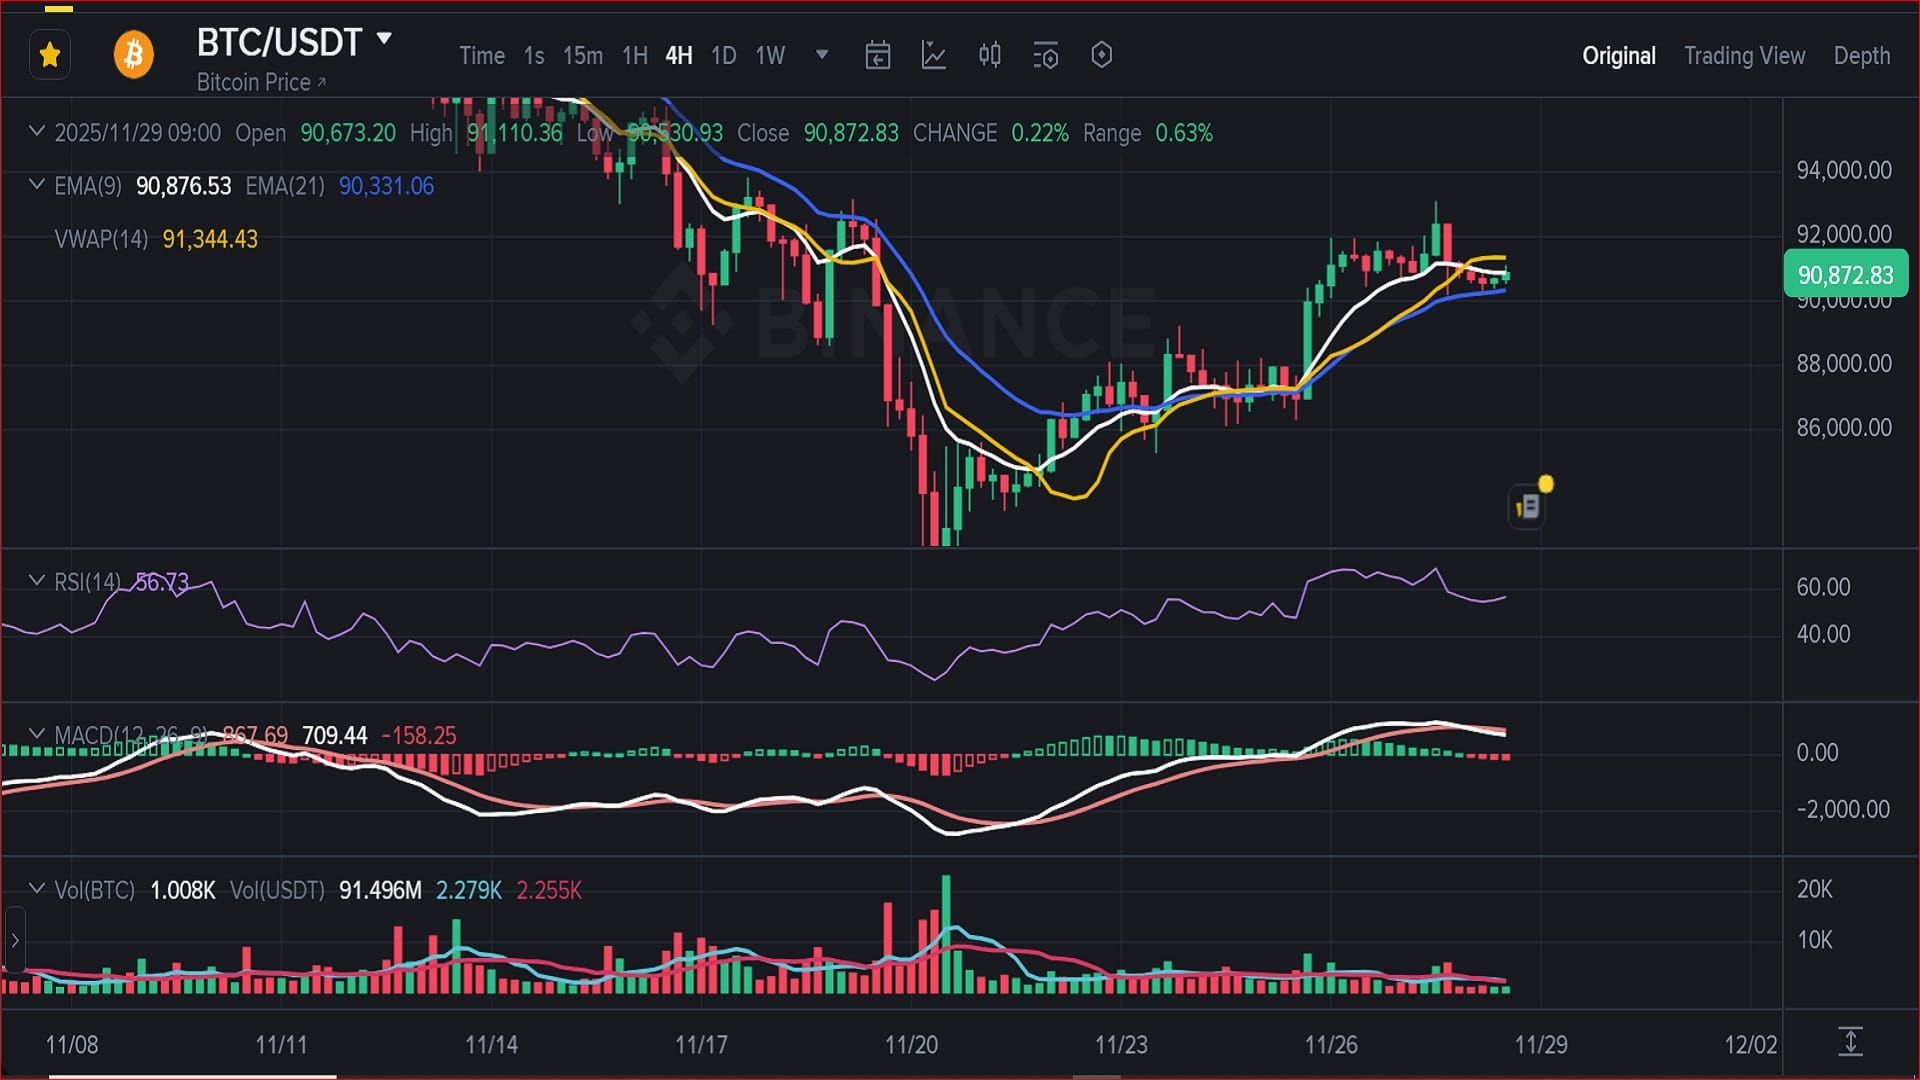
Task: Click the auto-fit price scale icon
Action: (1850, 1042)
